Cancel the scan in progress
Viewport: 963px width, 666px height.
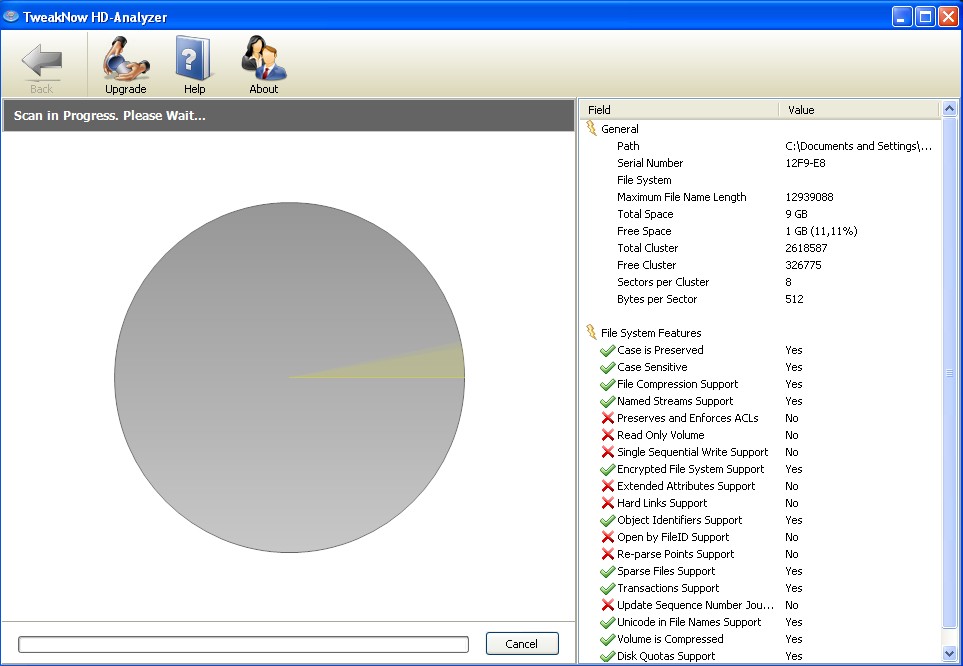click(x=522, y=643)
